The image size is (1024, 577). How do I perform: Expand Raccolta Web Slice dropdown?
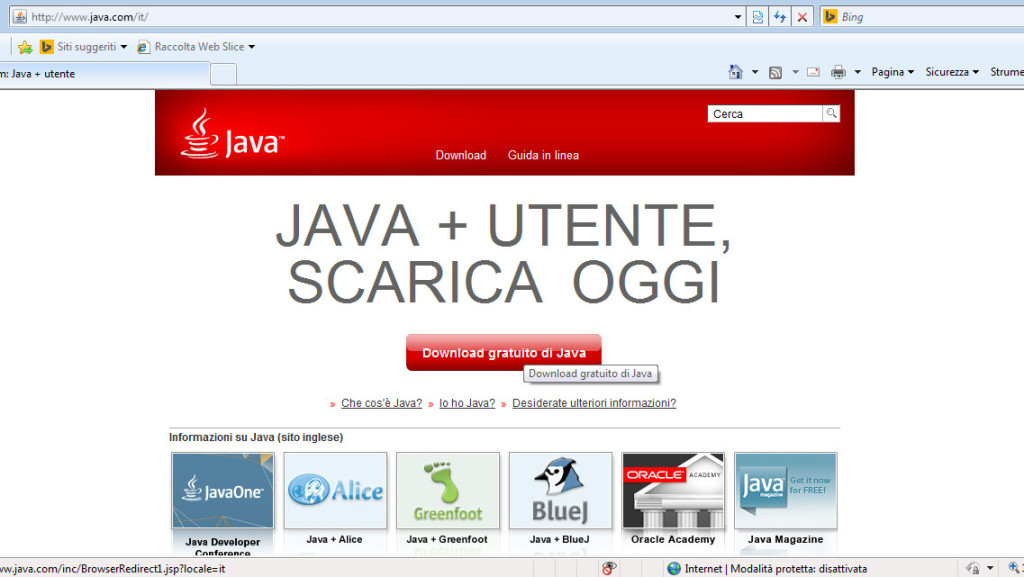click(x=251, y=47)
